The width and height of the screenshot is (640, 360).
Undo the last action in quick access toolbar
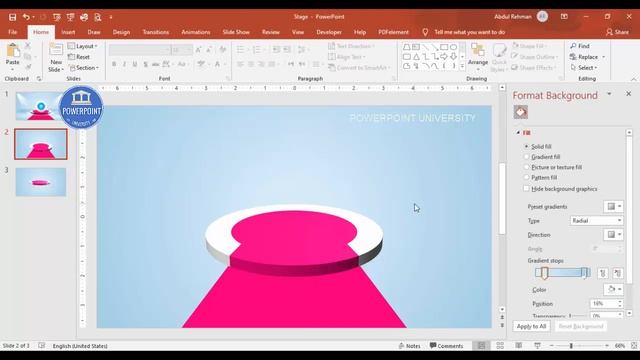point(26,17)
